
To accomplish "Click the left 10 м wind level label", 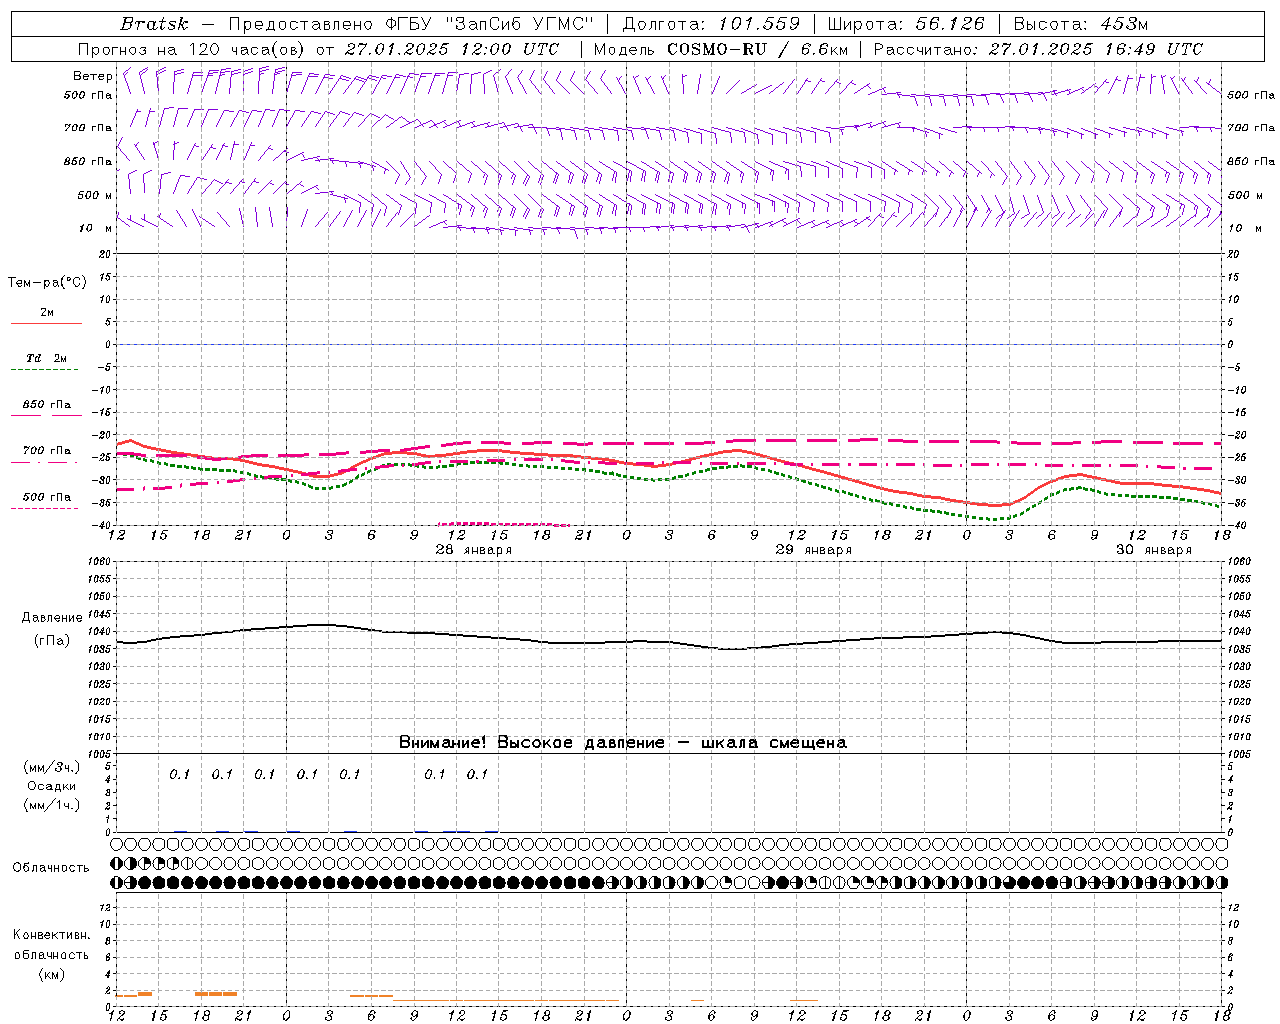I will point(95,228).
